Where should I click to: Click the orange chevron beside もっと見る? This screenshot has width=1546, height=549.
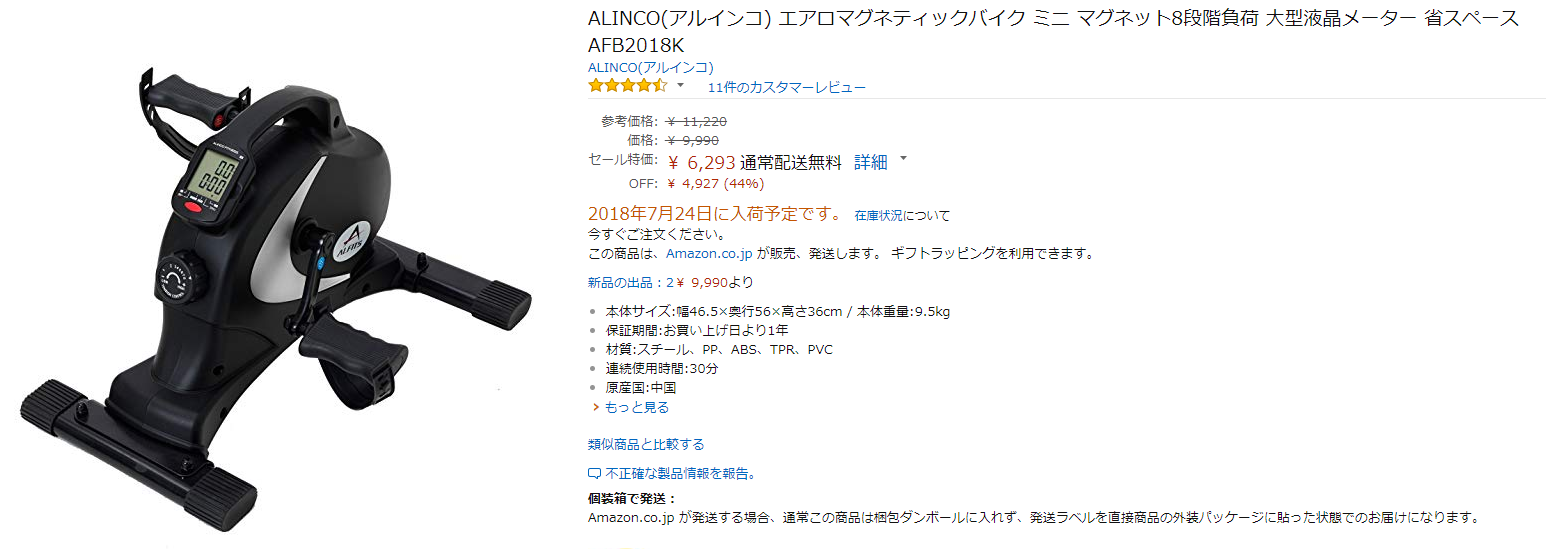point(595,408)
